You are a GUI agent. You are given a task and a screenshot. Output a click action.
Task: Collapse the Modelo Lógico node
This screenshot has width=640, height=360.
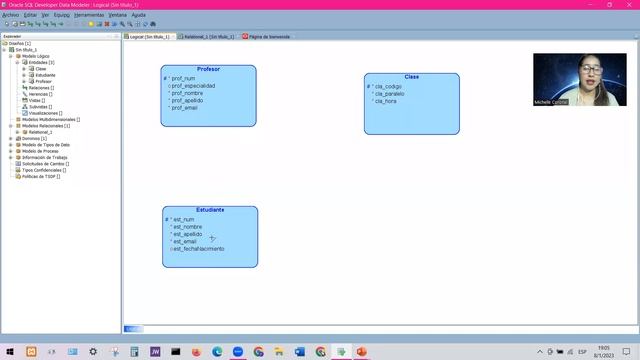(x=11, y=56)
